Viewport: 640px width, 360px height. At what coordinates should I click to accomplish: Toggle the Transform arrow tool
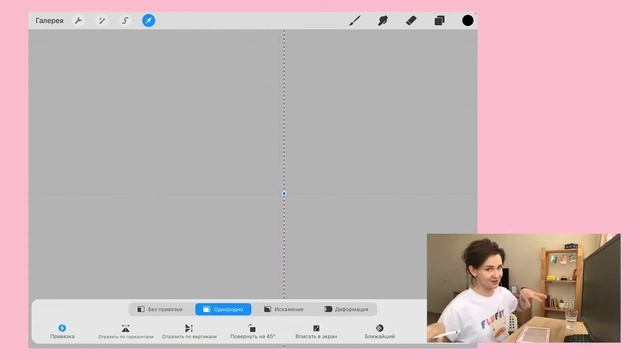click(149, 20)
